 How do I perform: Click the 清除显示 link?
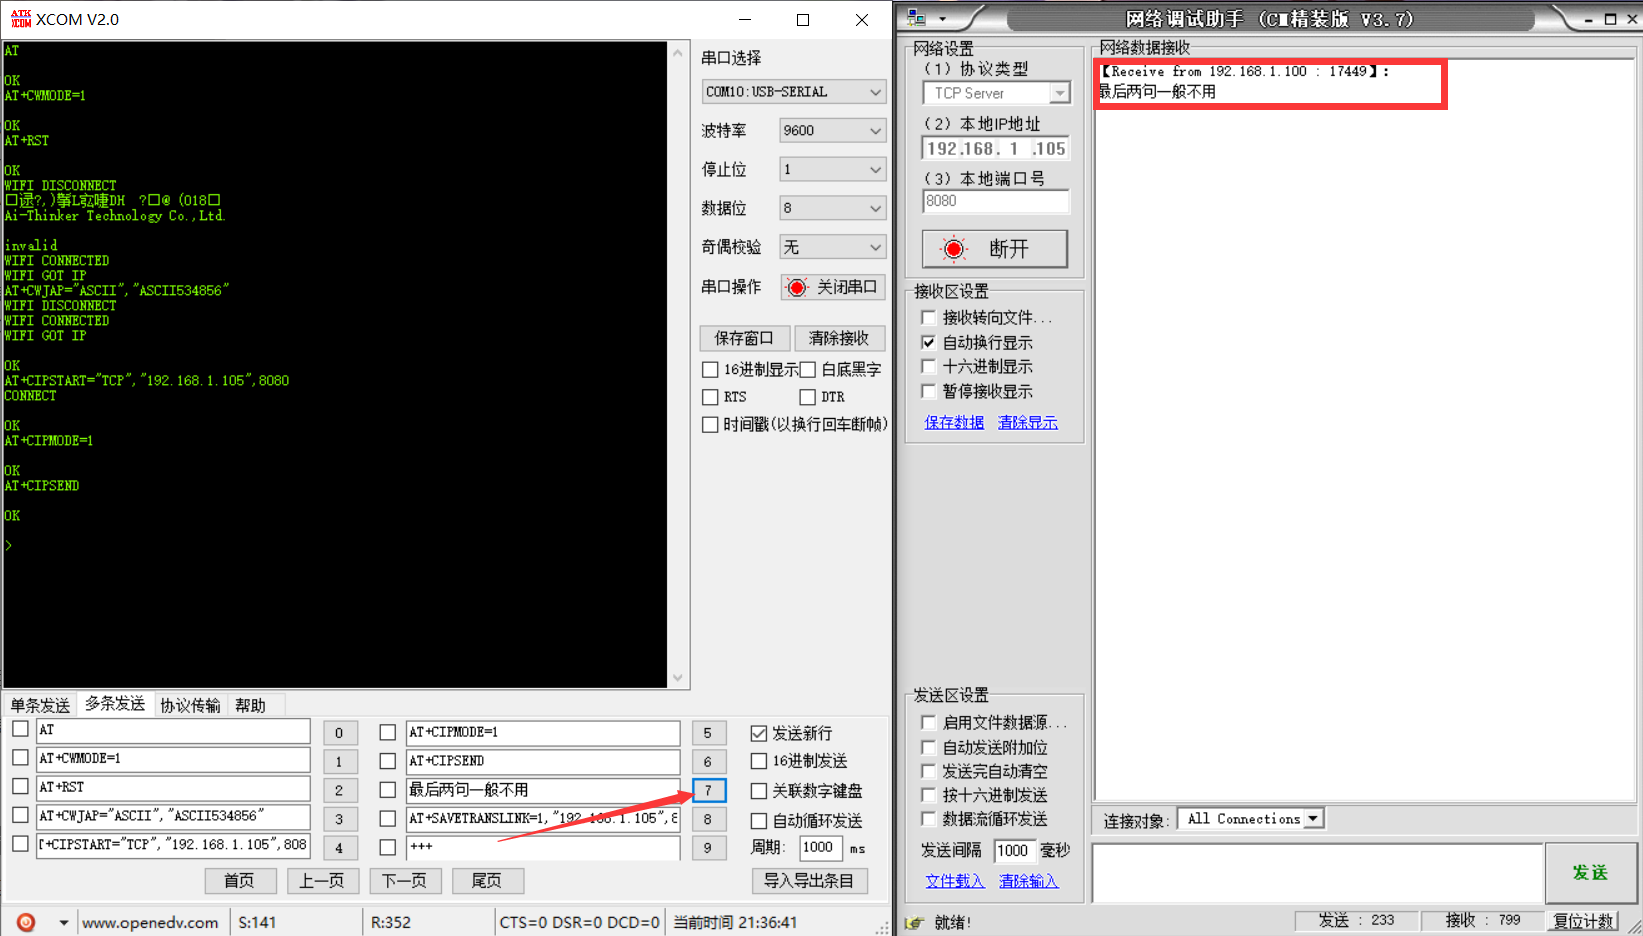(x=1028, y=423)
